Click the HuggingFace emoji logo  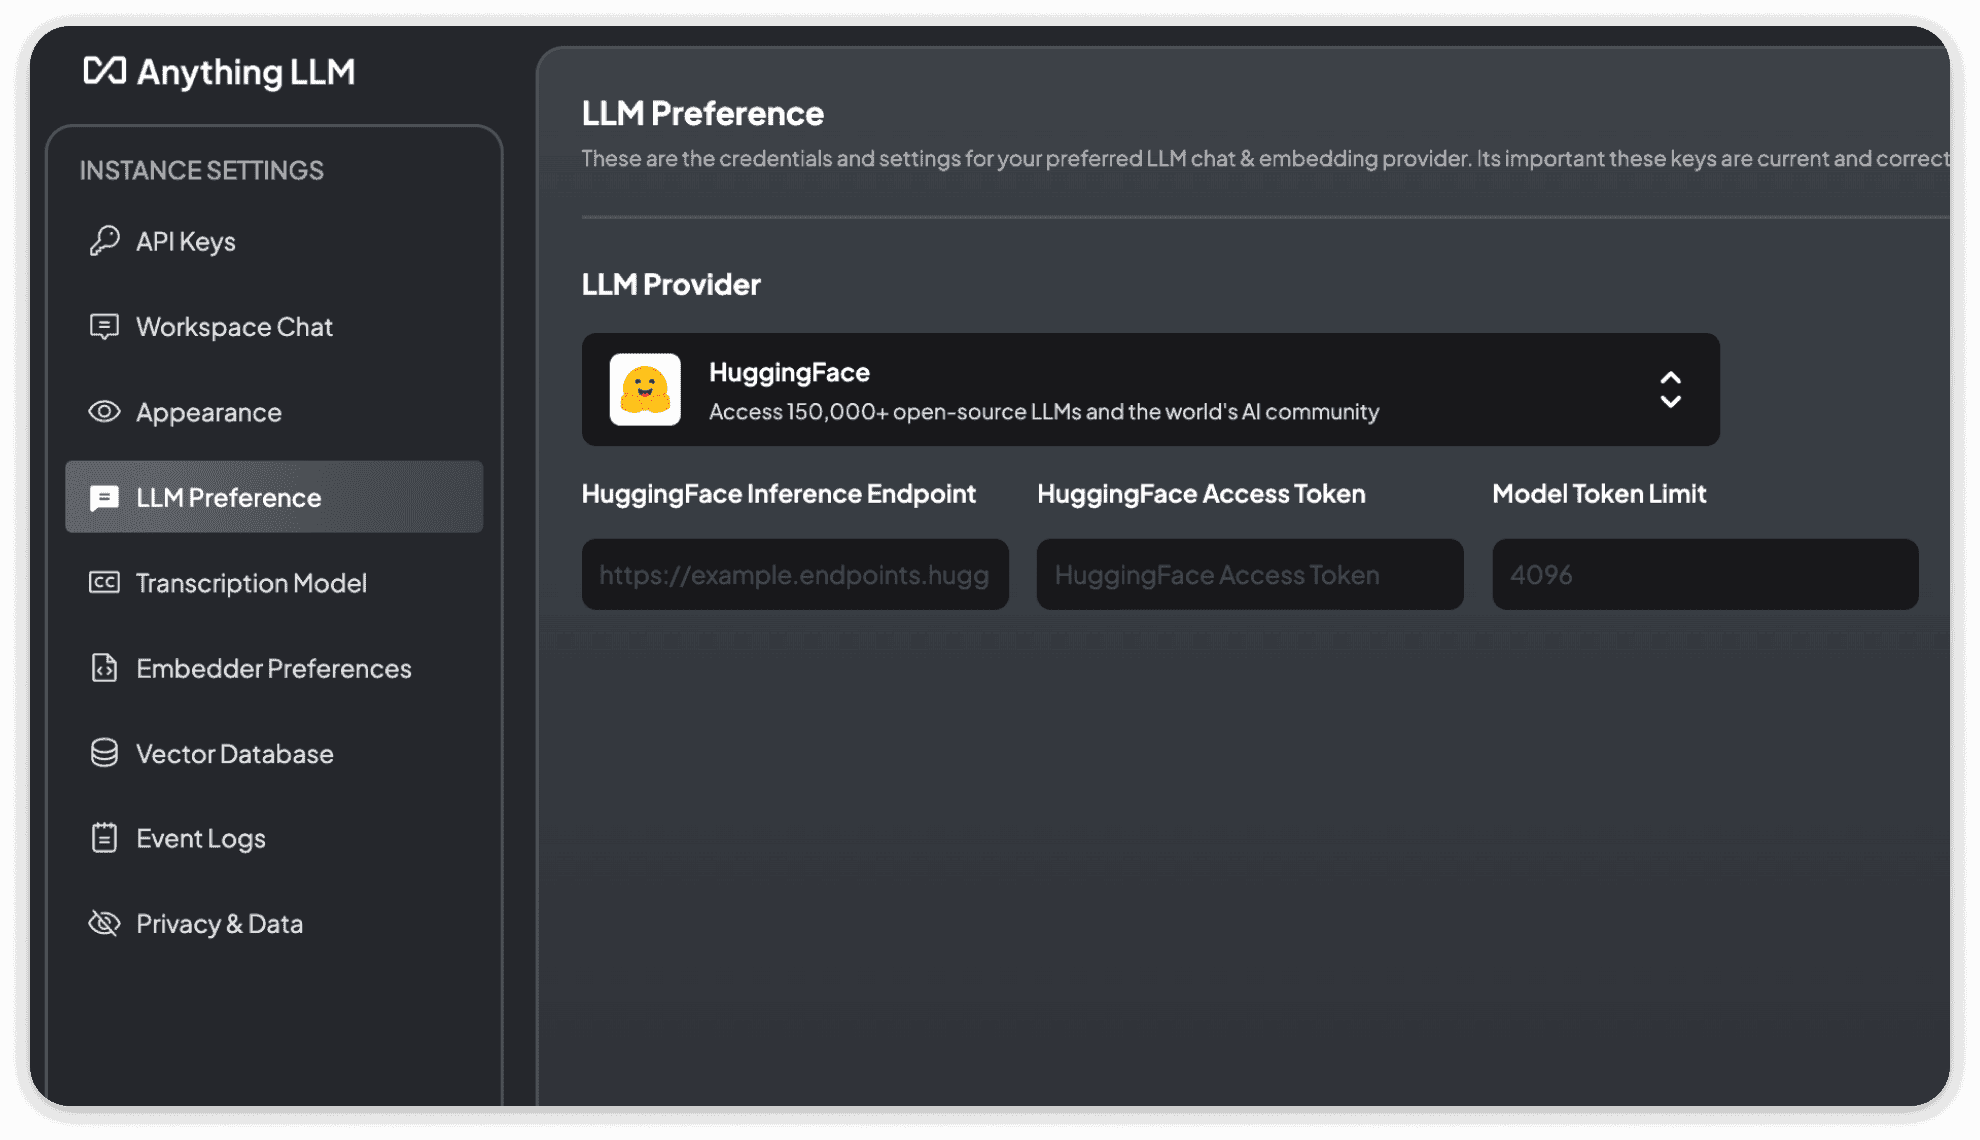tap(645, 390)
